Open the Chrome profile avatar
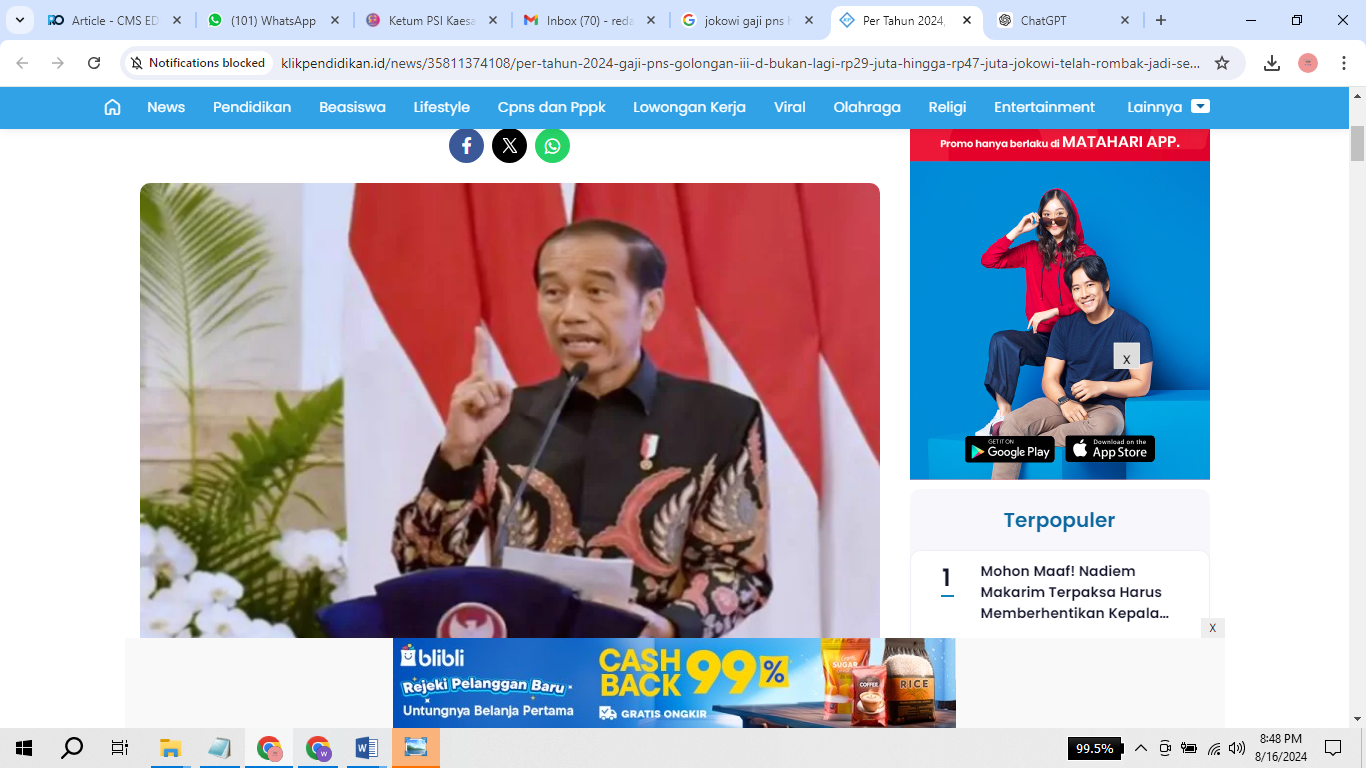Screen dimensions: 1366x768 click(1308, 63)
